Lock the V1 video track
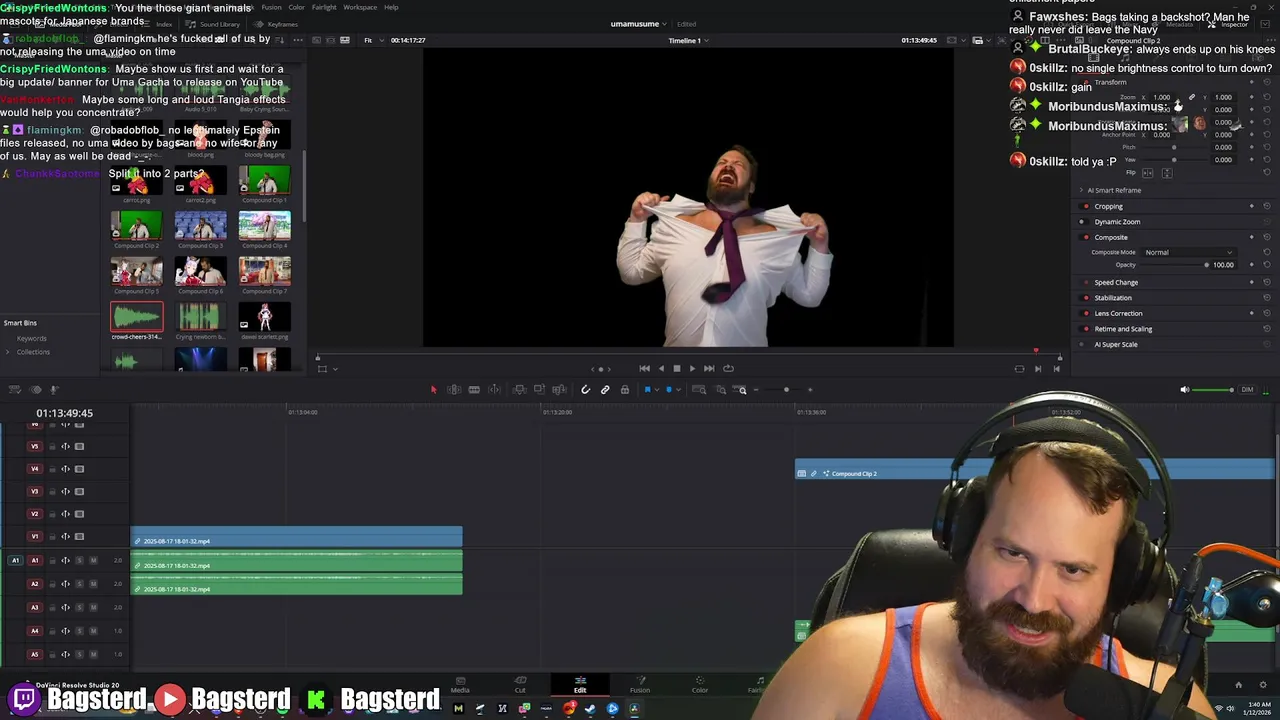 click(x=52, y=536)
